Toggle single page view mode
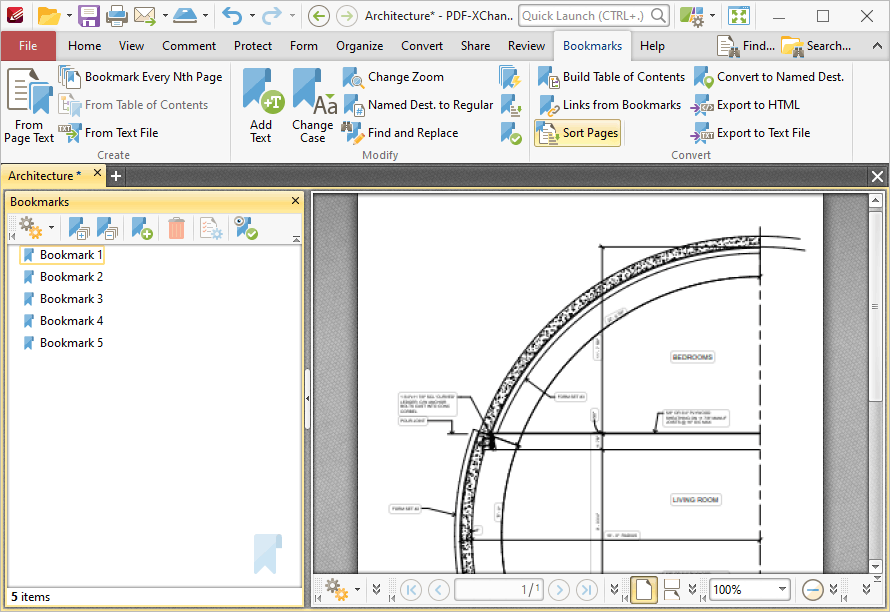Screen dimensions: 890x612 (644, 590)
